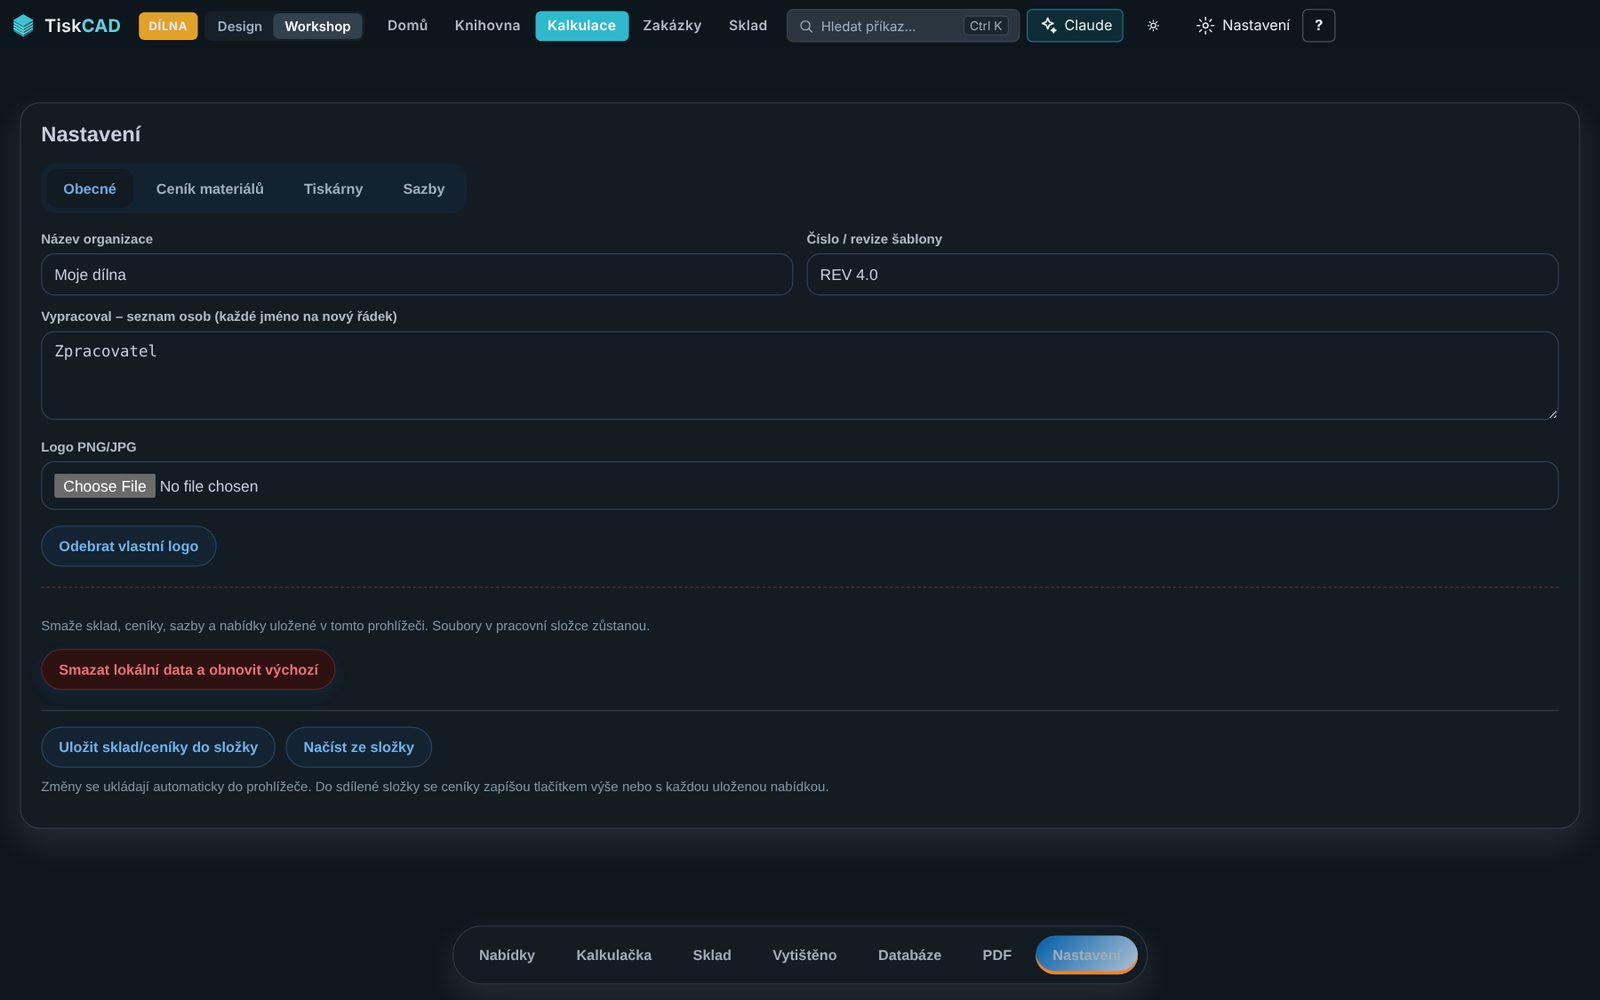Click Uložit sklad/ceníky do složky
Screen dimensions: 1600x1000
click(158, 747)
